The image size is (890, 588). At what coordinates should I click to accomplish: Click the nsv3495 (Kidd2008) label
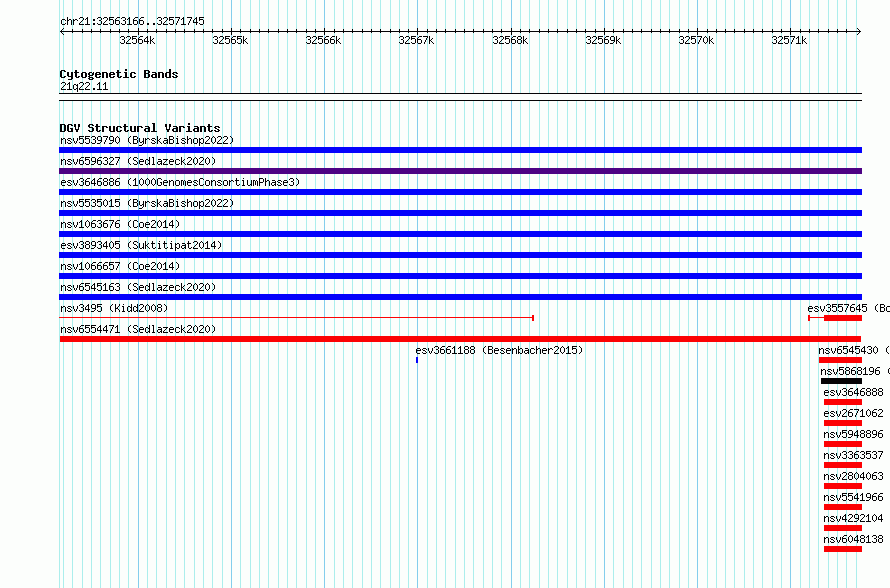click(x=114, y=308)
